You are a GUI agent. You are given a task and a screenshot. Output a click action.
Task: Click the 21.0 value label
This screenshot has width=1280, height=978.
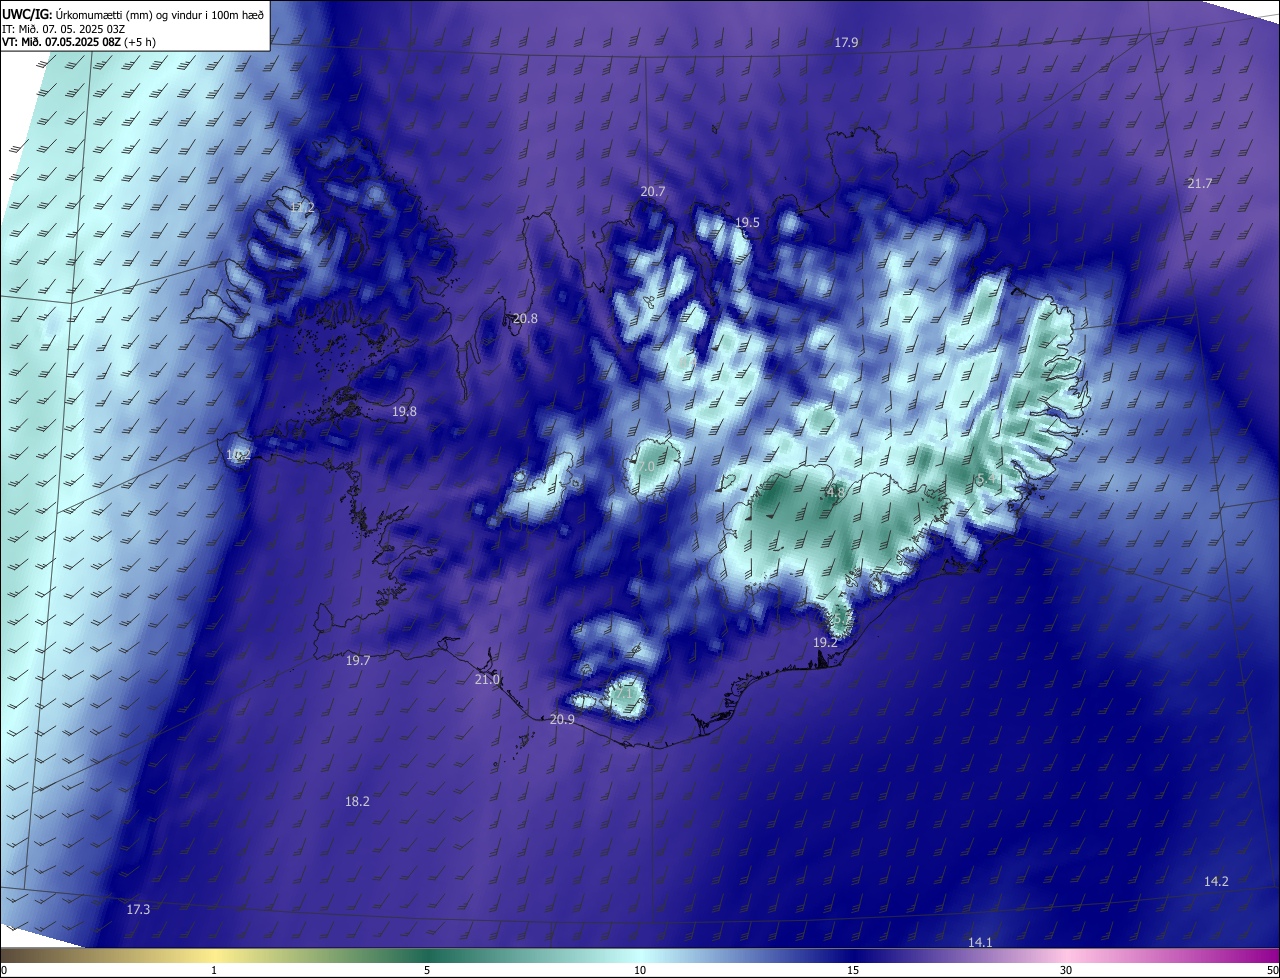pyautogui.click(x=487, y=680)
